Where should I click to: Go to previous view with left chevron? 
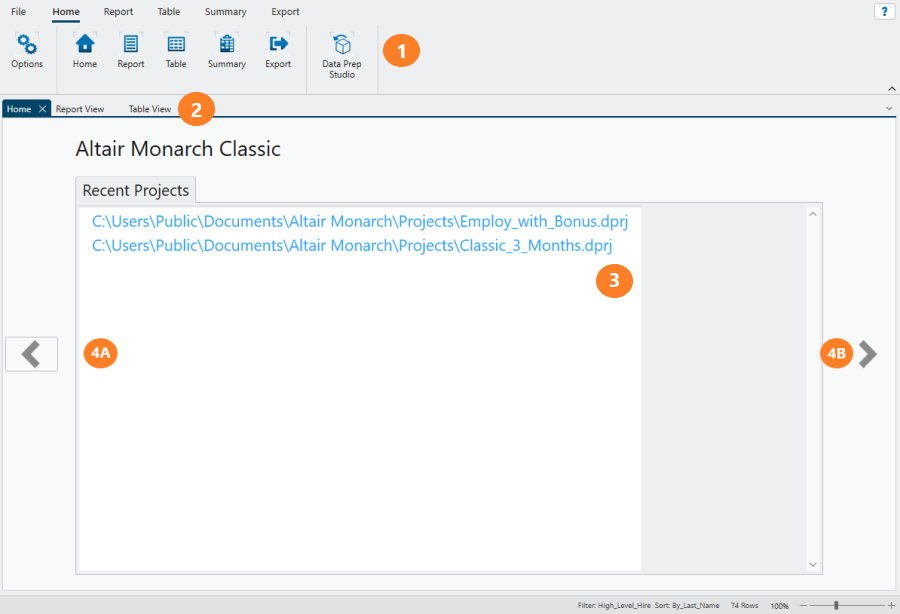32,353
